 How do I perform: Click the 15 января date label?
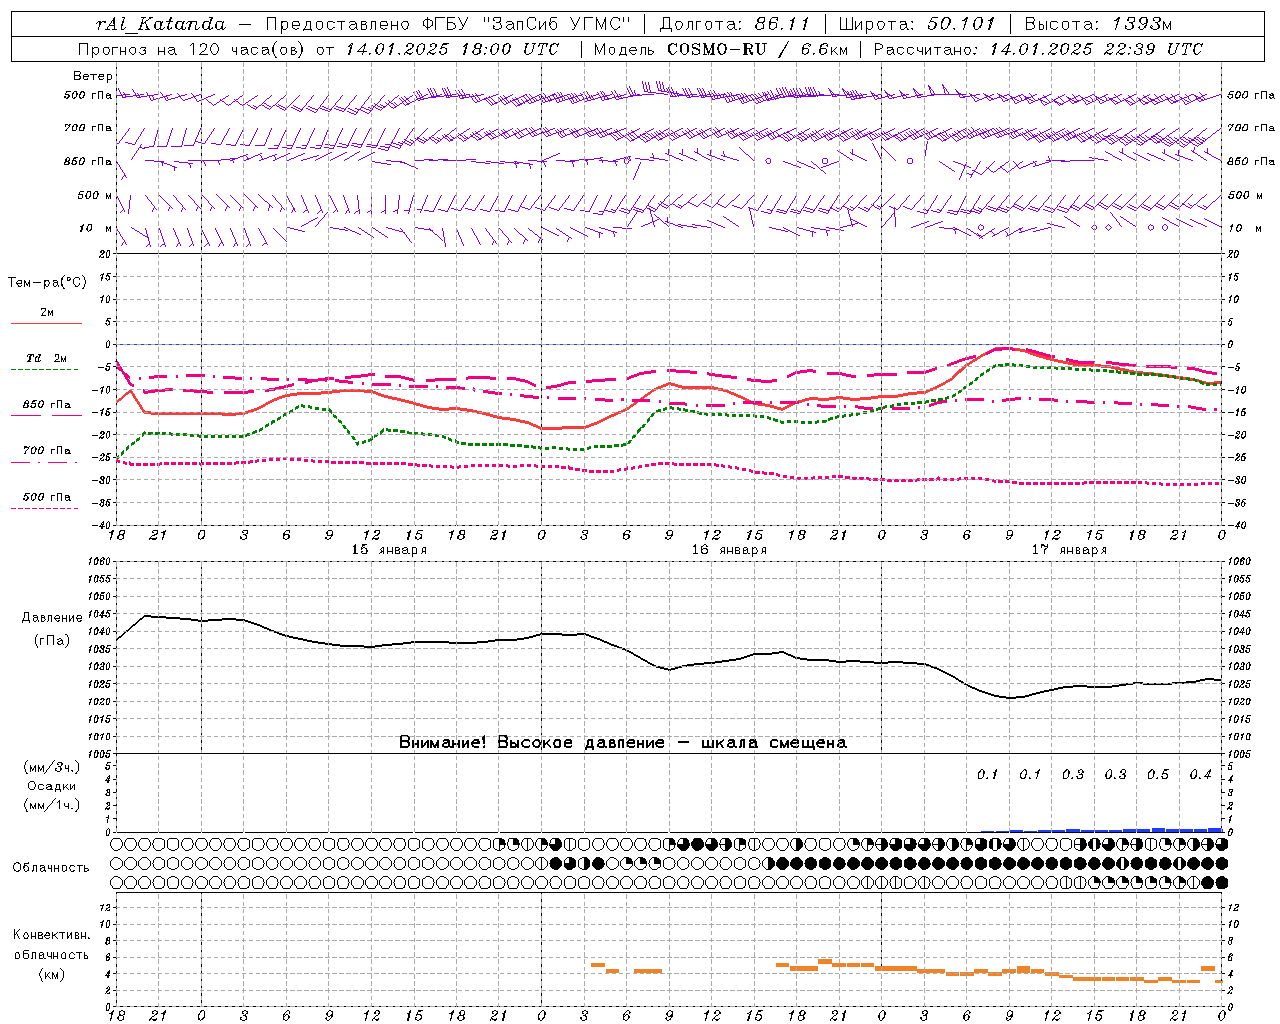[x=389, y=550]
